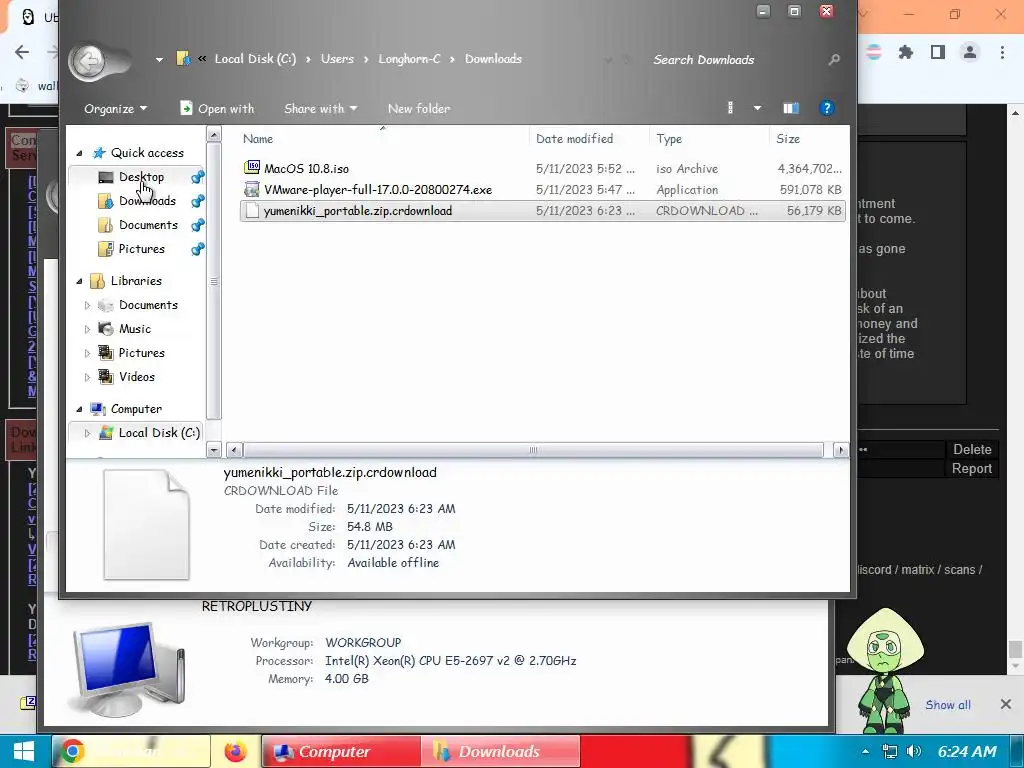Select Longhorn-C in the address breadcrumb
Image resolution: width=1024 pixels, height=768 pixels.
(x=409, y=59)
